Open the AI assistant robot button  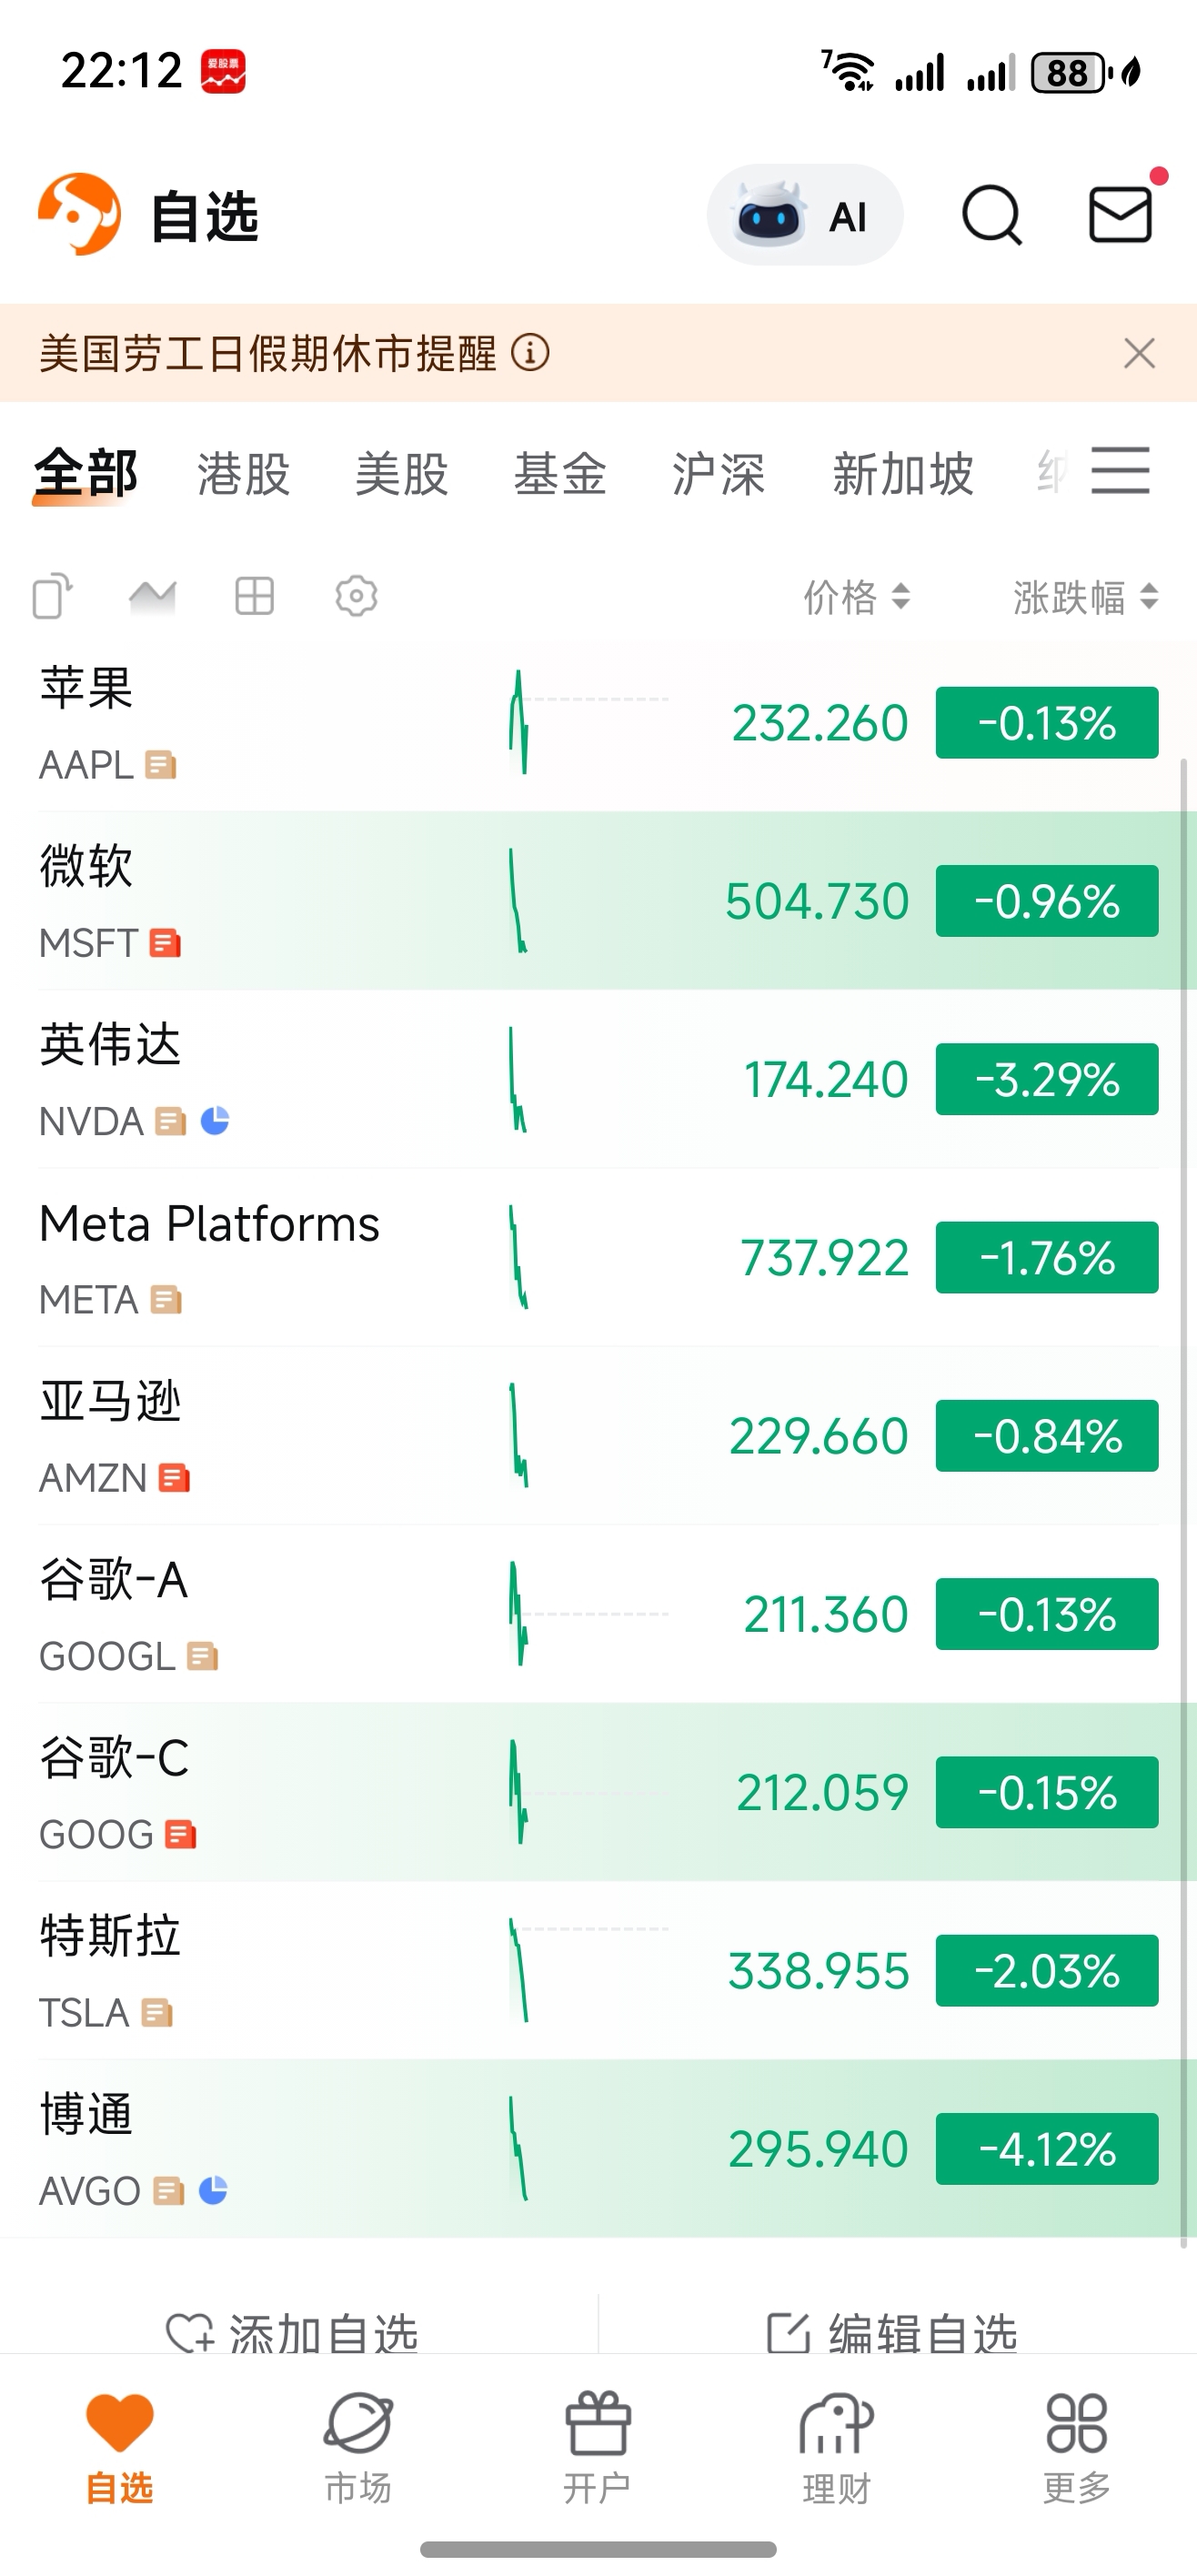tap(804, 215)
